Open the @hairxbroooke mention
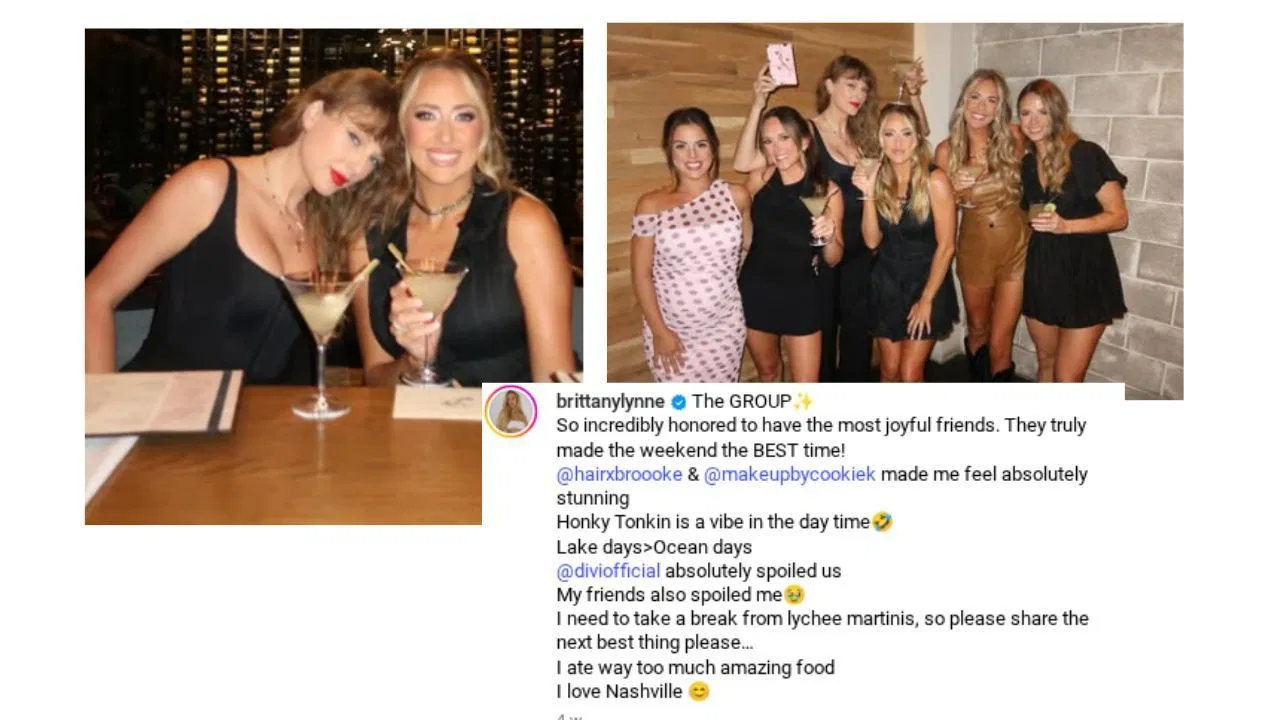1280x720 pixels. (x=619, y=474)
